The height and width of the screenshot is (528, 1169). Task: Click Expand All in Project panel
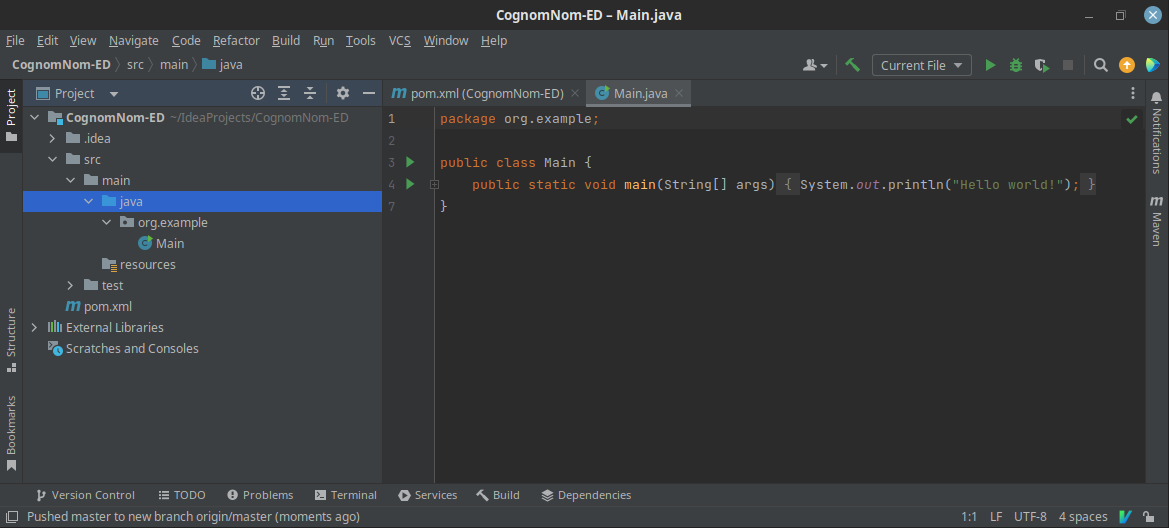(284, 93)
